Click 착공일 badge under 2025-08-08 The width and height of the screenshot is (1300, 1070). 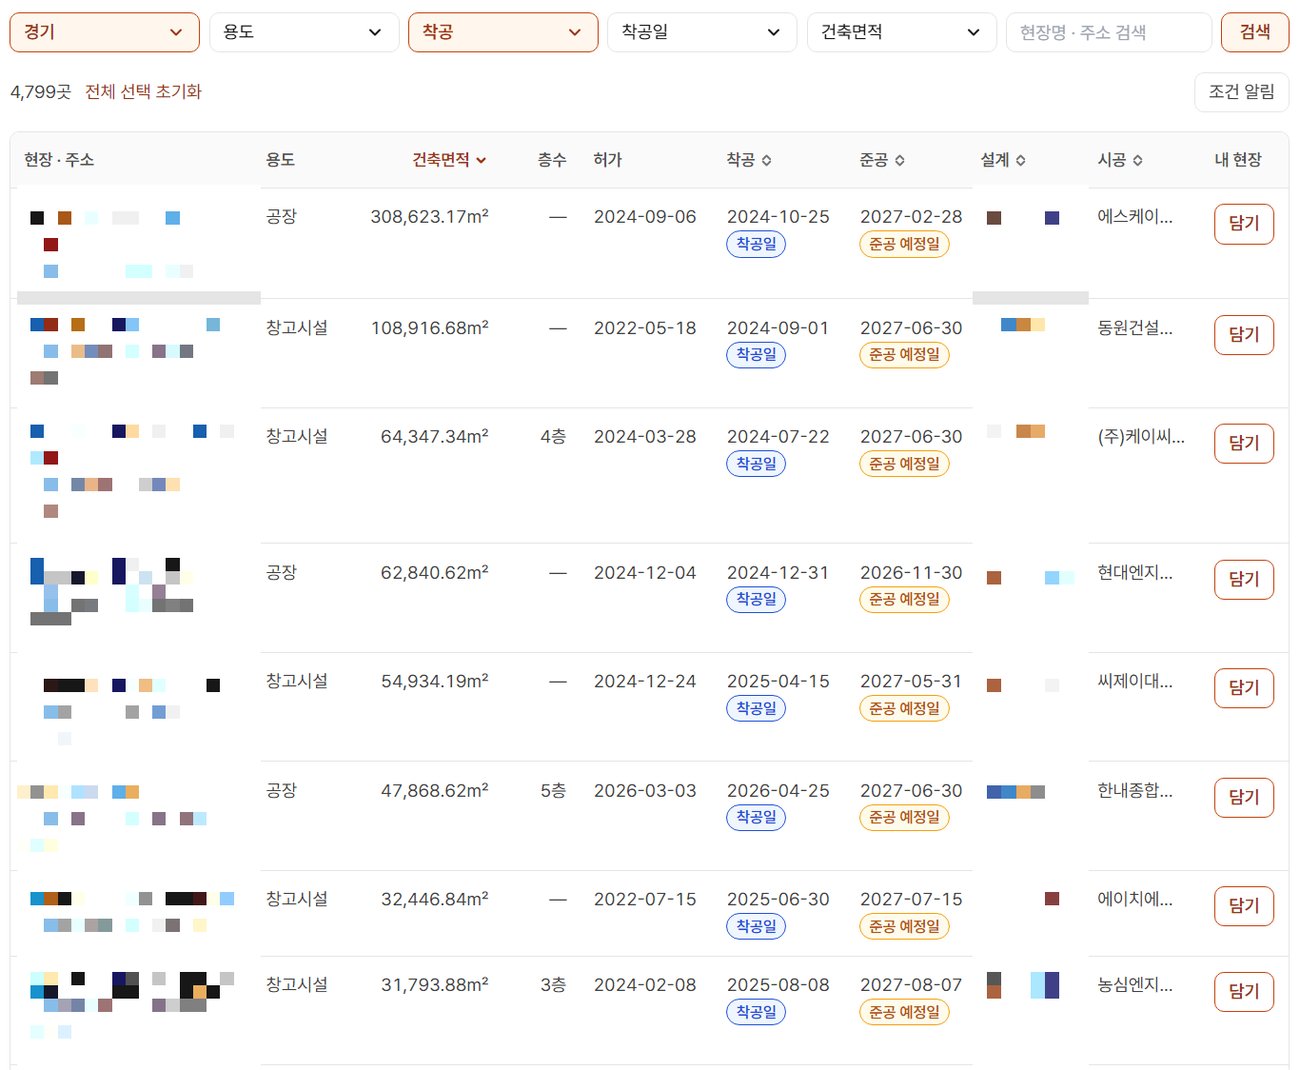756,1012
